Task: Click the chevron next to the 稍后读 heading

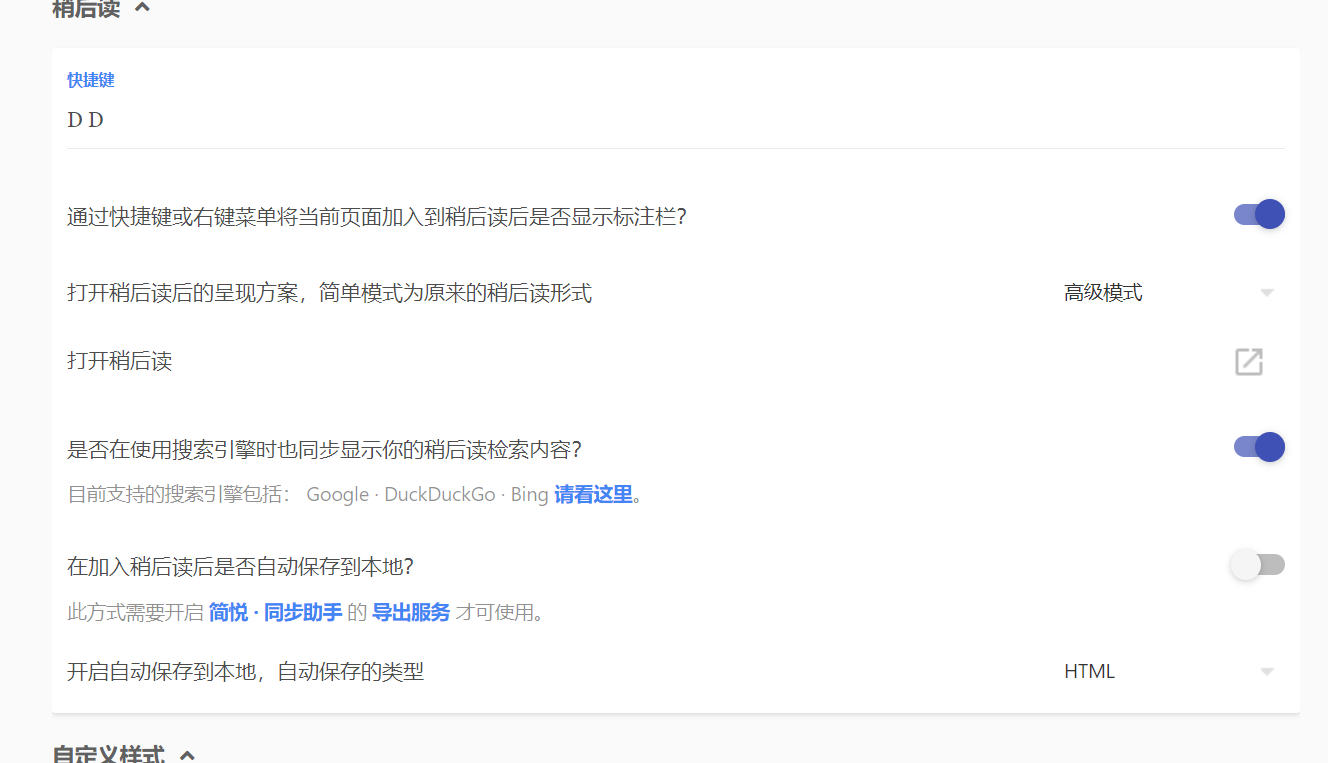Action: pyautogui.click(x=141, y=6)
